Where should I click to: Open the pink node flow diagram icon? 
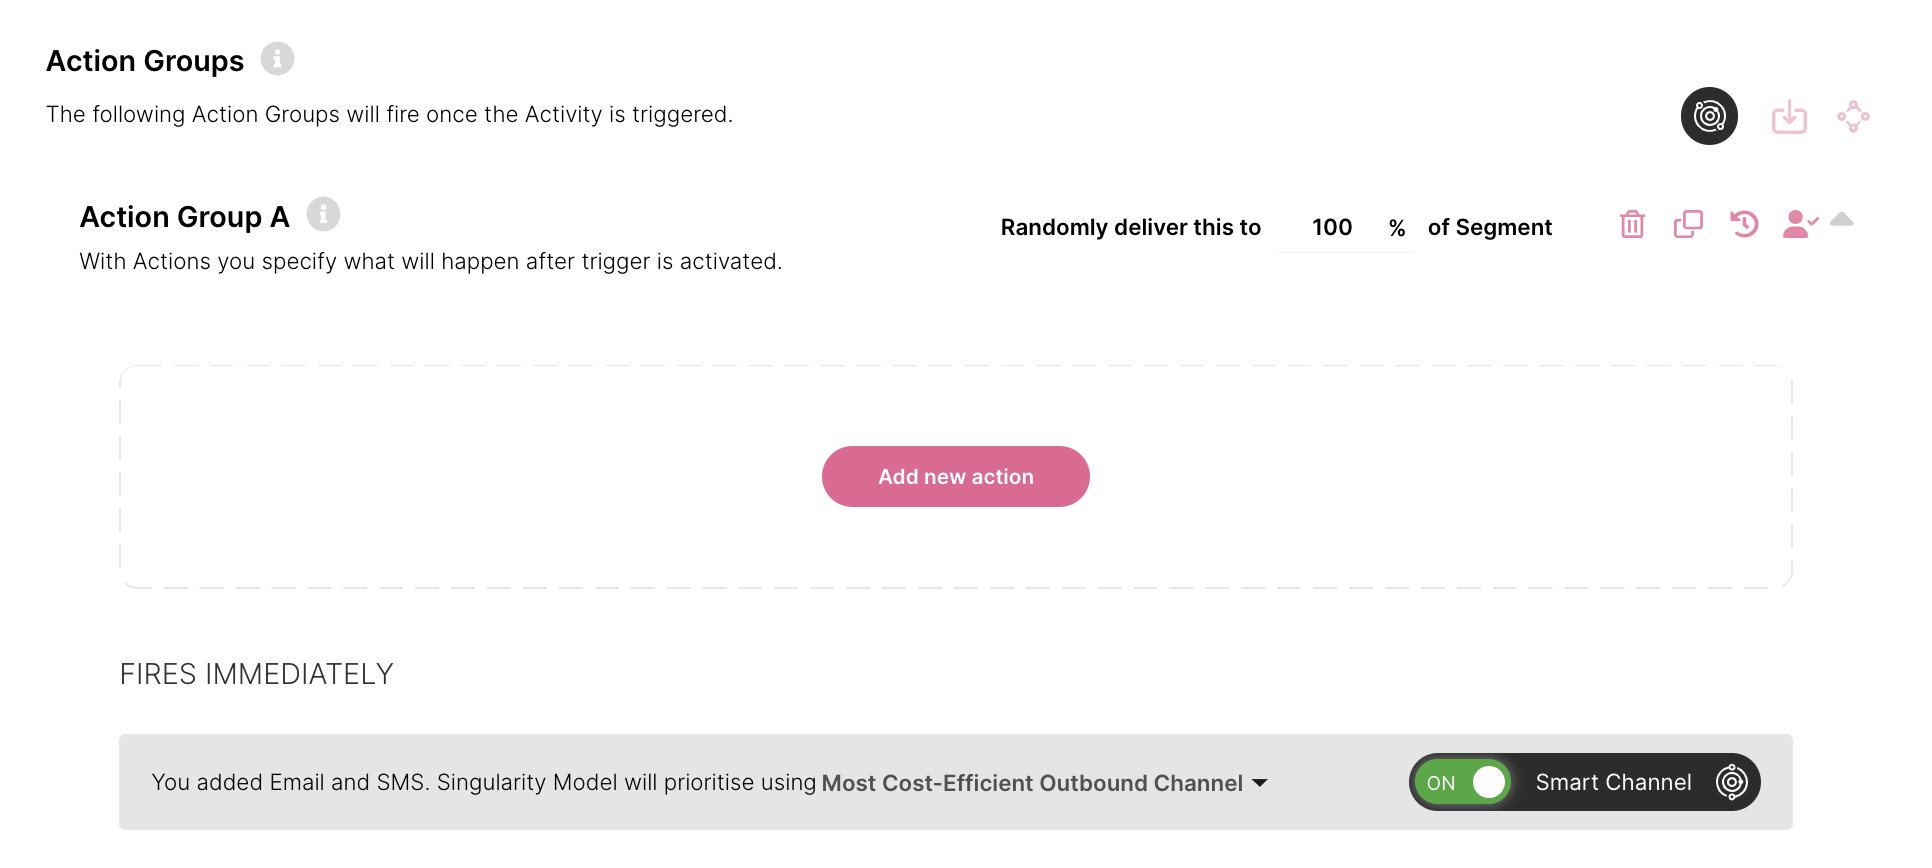coord(1853,116)
